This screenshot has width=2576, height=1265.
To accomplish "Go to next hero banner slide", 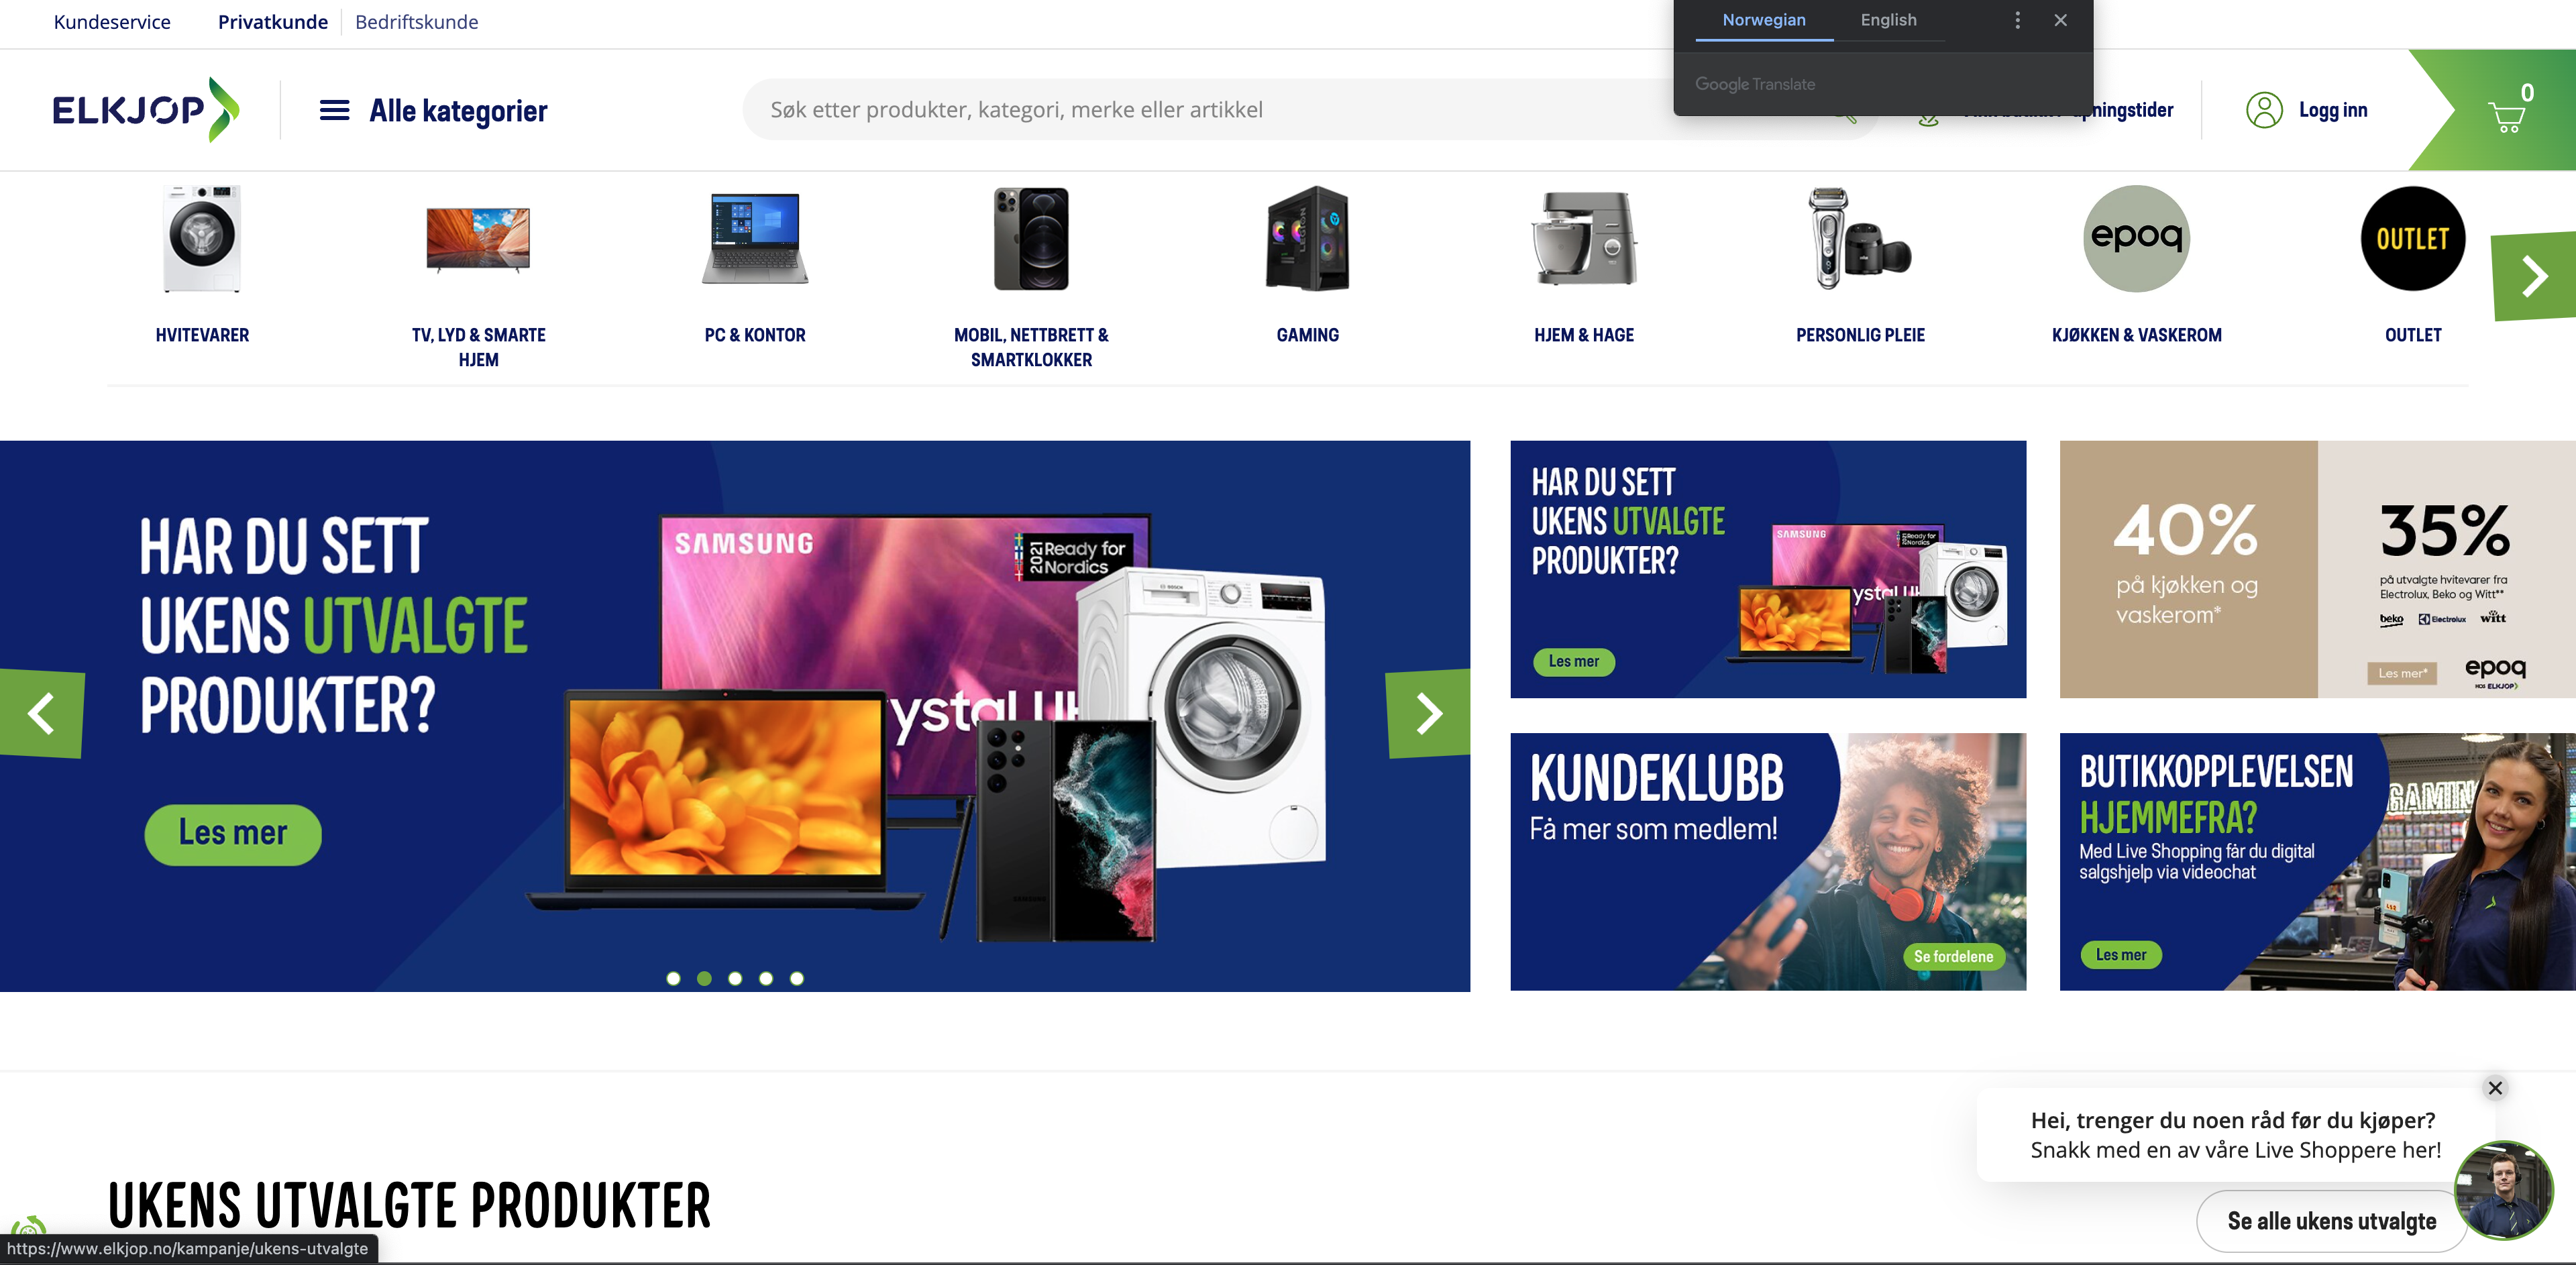I will [x=1428, y=713].
